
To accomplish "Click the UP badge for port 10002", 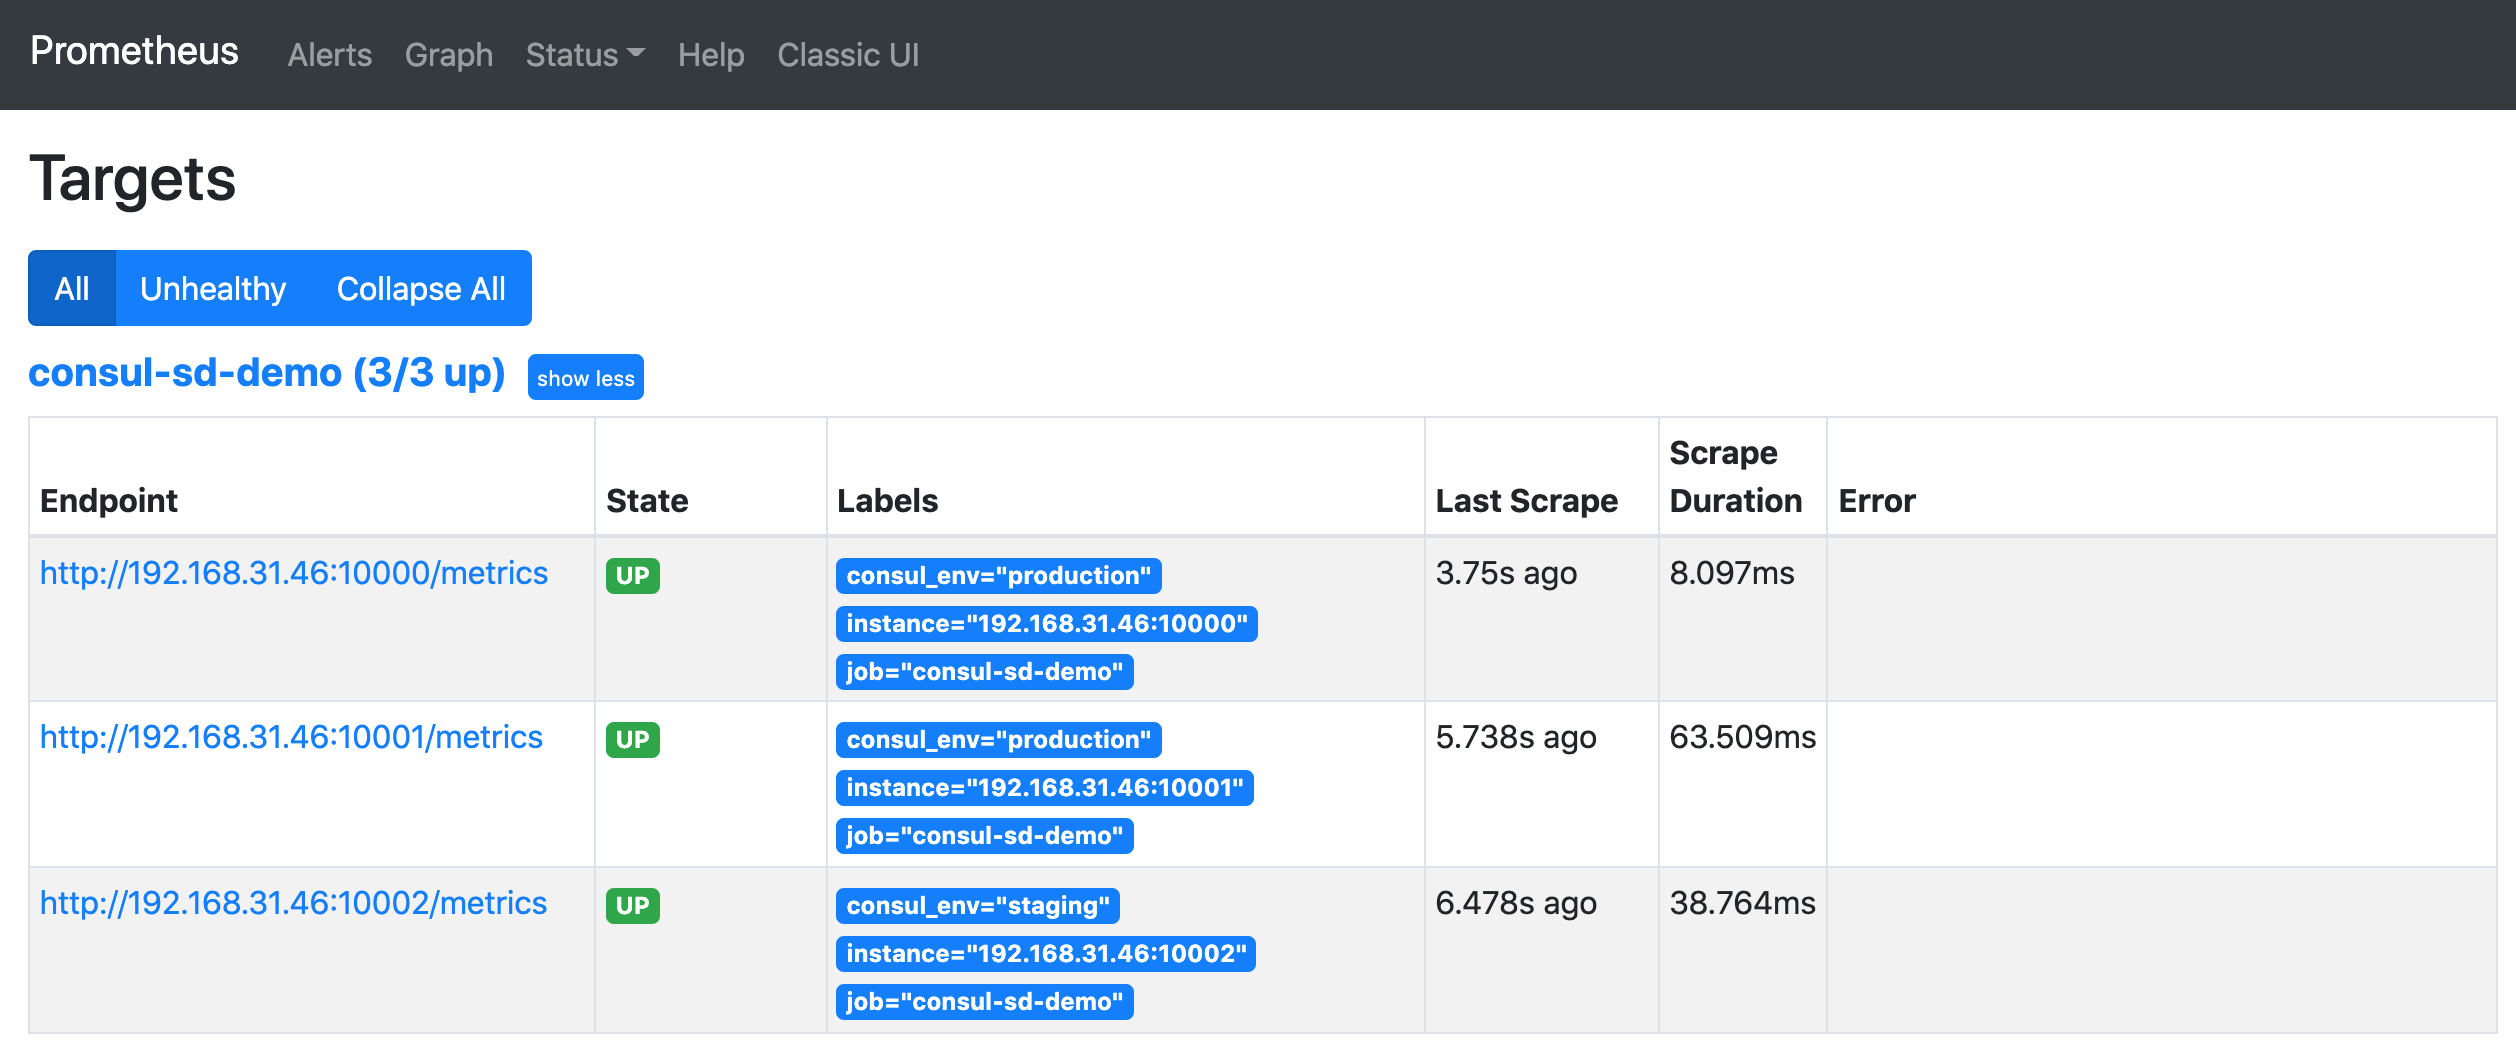I will point(633,906).
